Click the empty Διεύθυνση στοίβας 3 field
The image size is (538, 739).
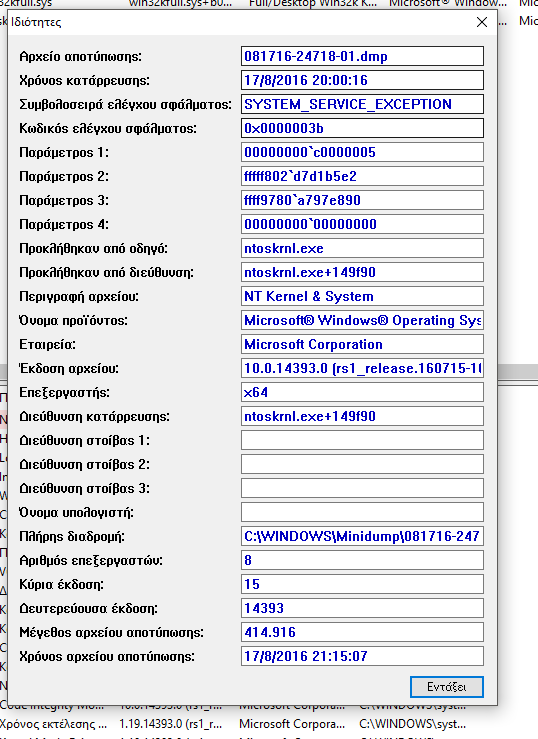pos(362,488)
